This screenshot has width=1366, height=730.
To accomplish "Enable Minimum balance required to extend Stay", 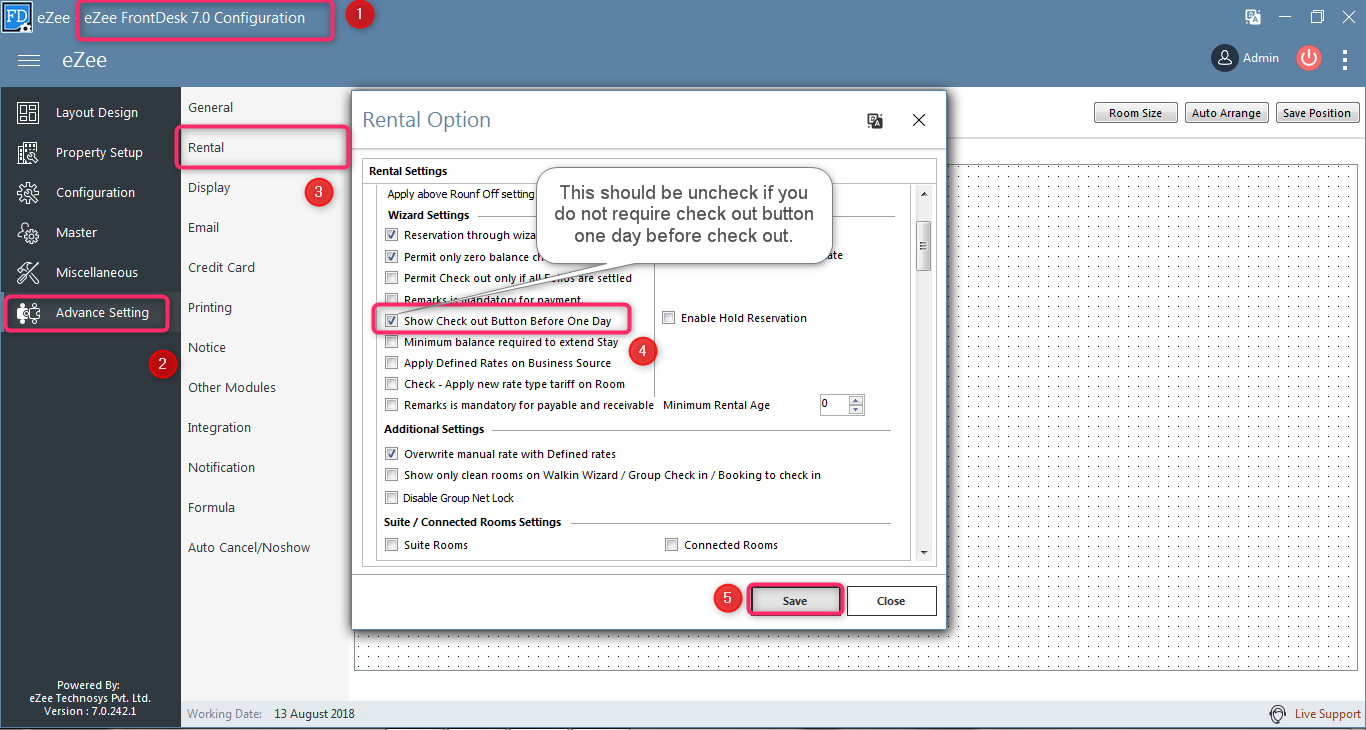I will [x=392, y=342].
